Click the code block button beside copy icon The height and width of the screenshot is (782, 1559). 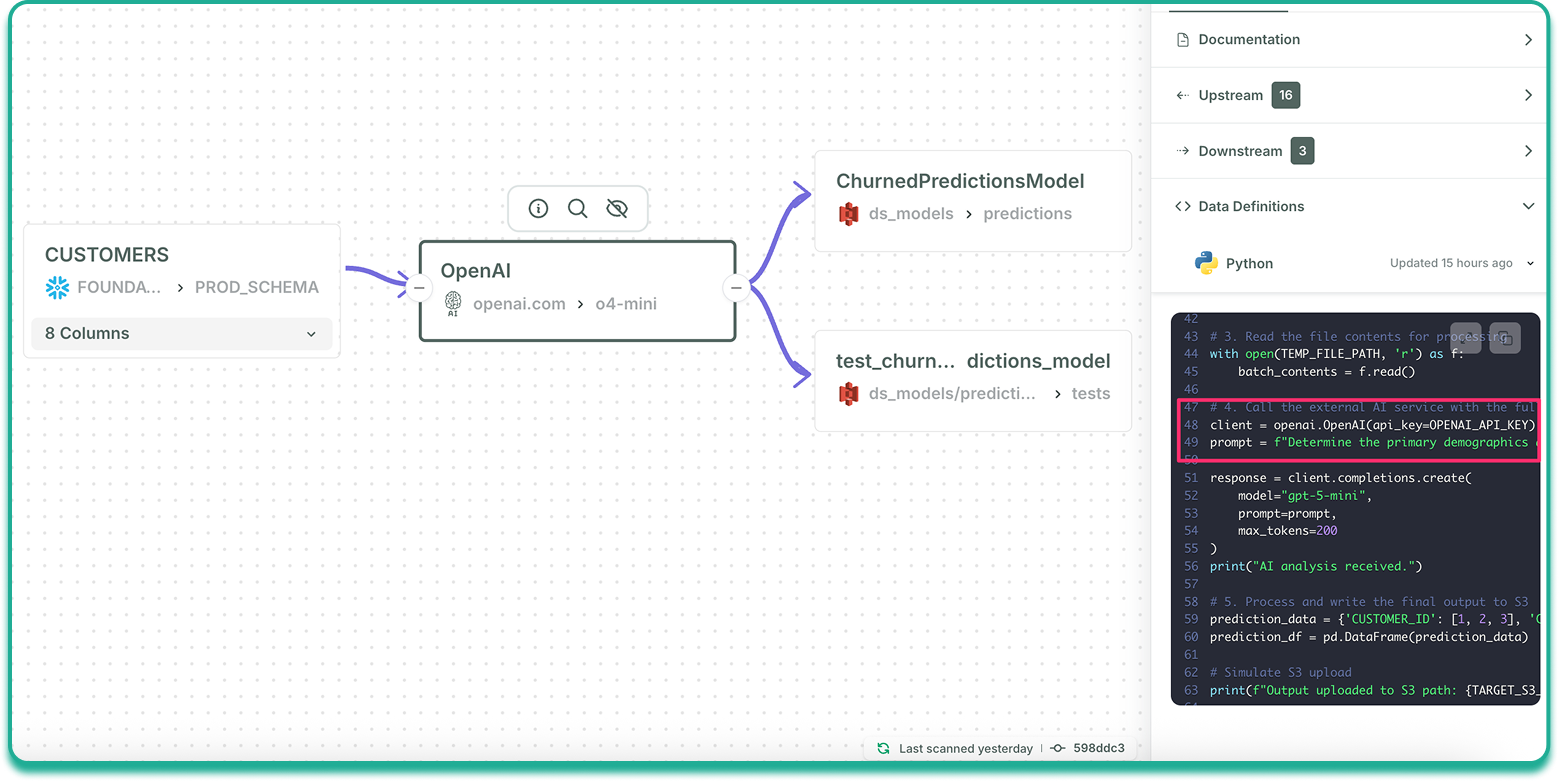(1466, 338)
